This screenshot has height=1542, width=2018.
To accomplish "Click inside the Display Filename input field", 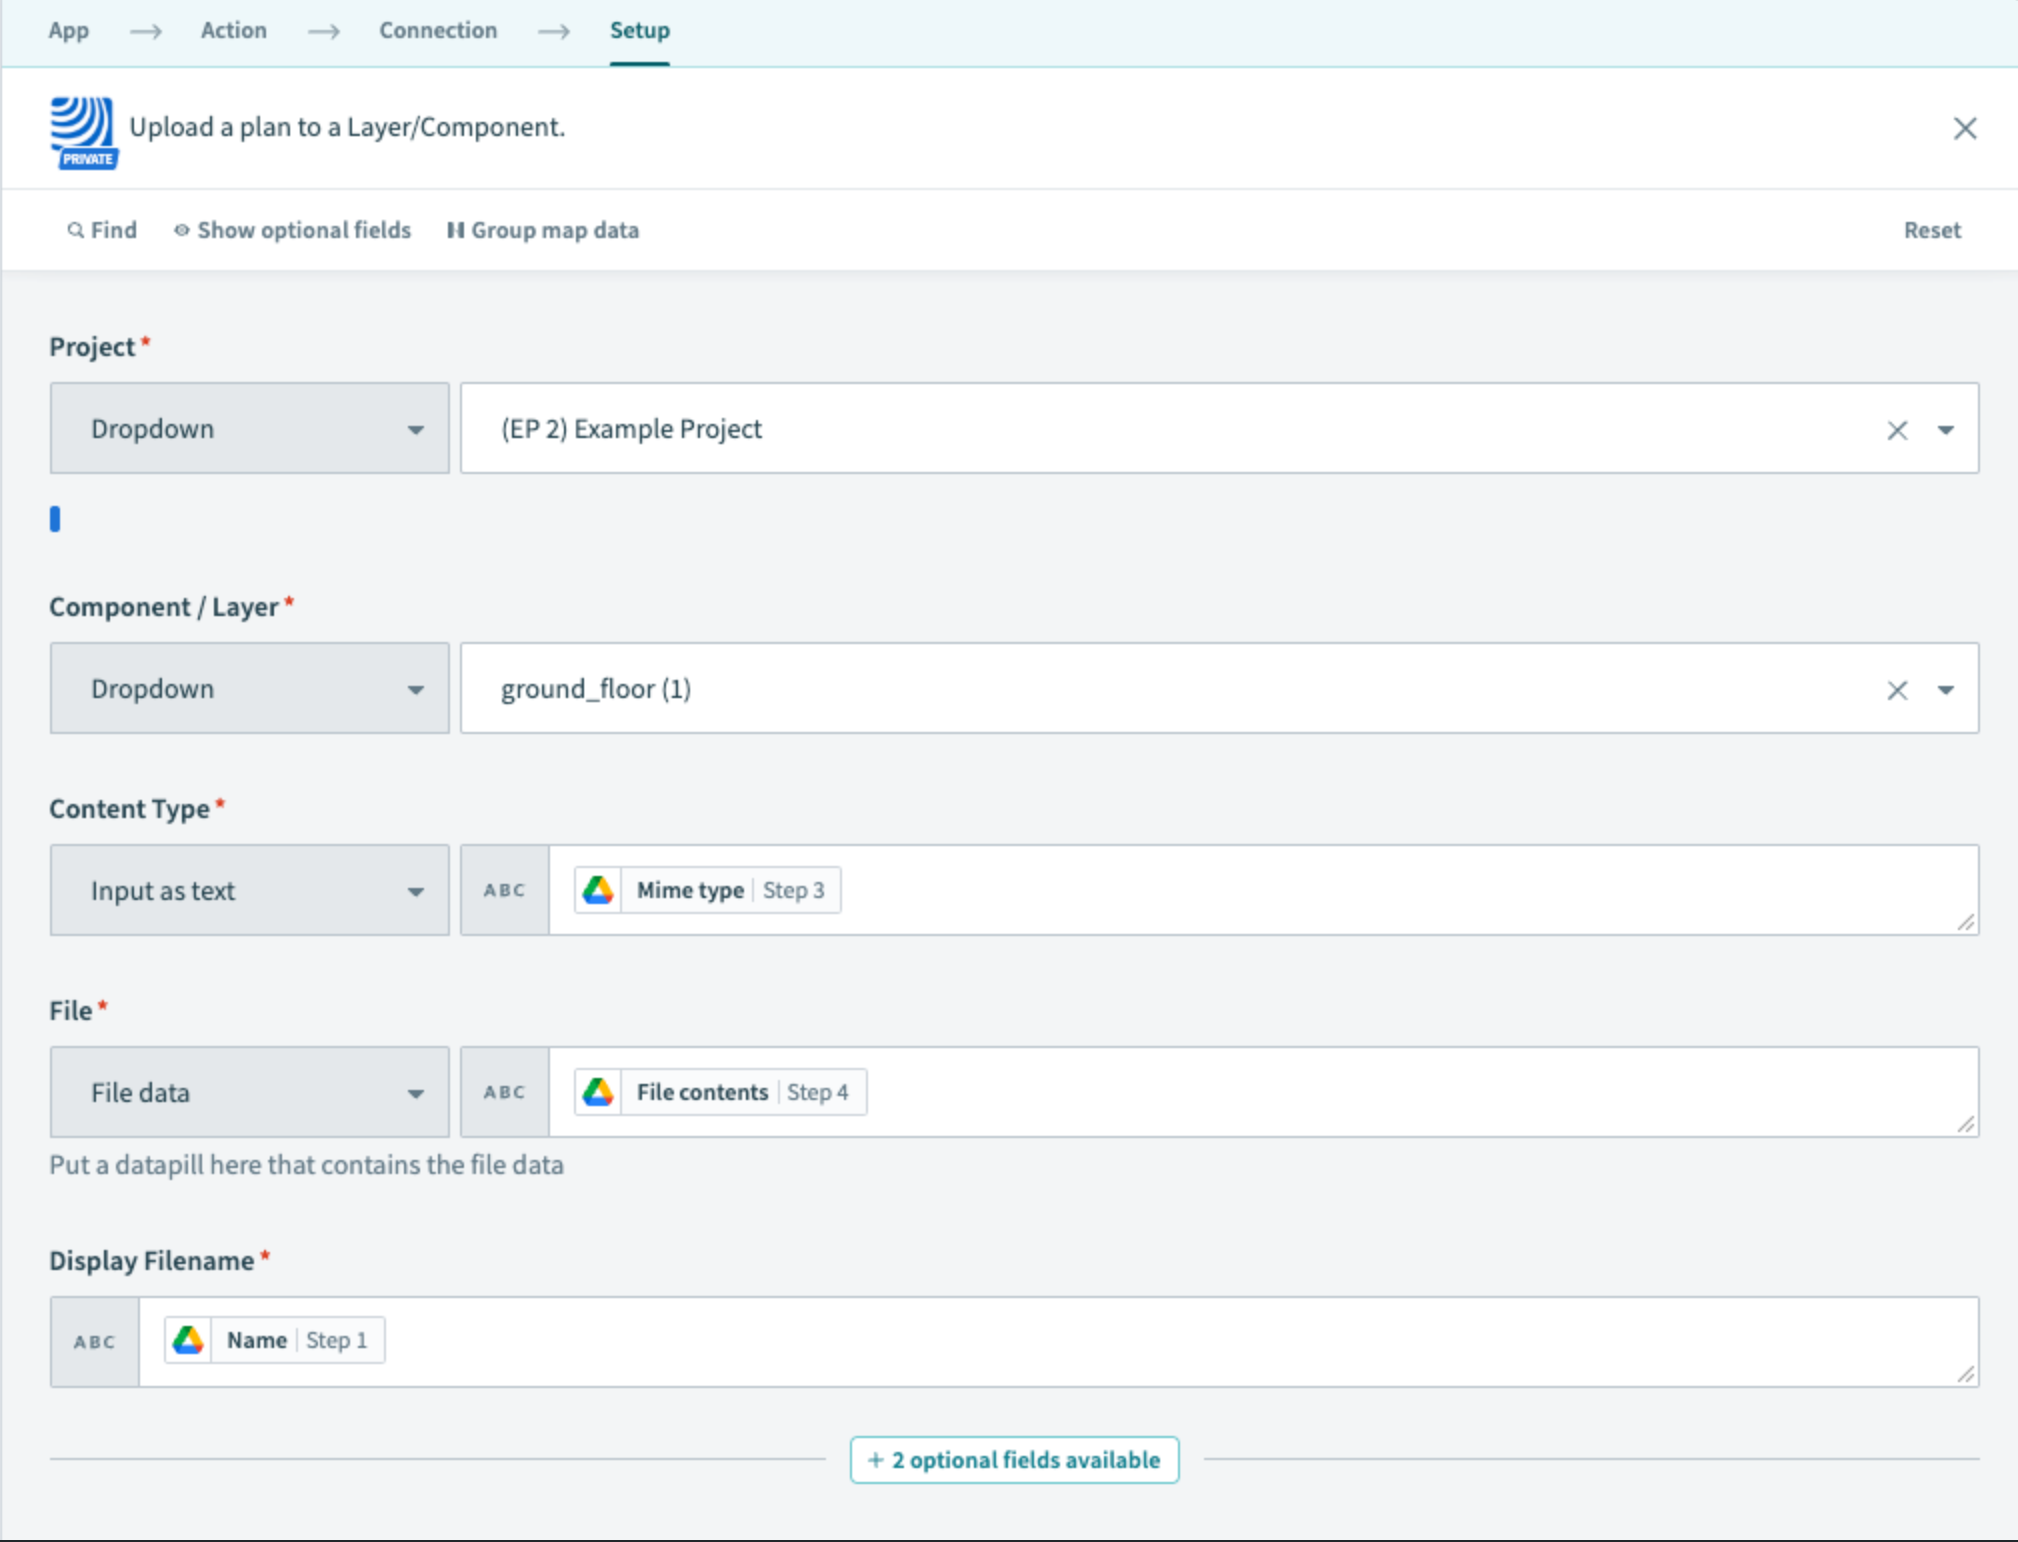I will [1100, 1342].
